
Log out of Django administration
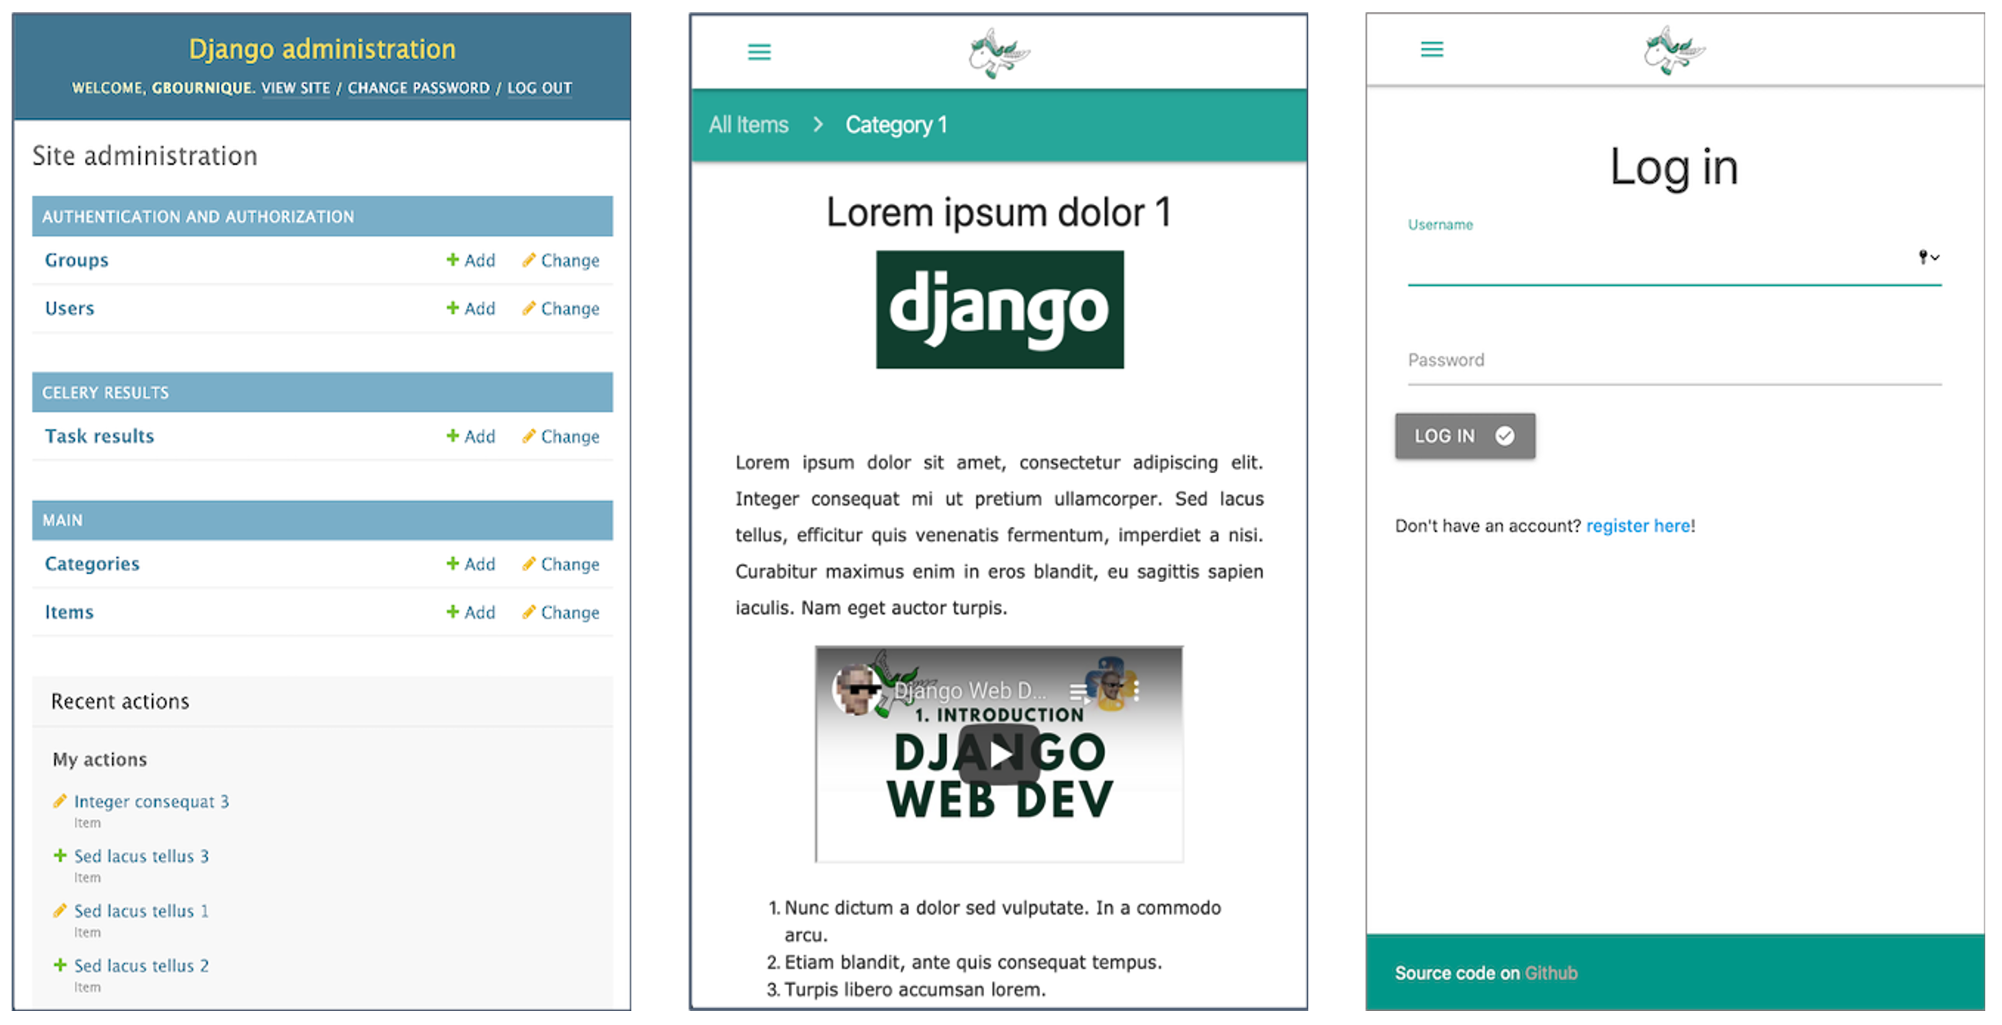[540, 88]
